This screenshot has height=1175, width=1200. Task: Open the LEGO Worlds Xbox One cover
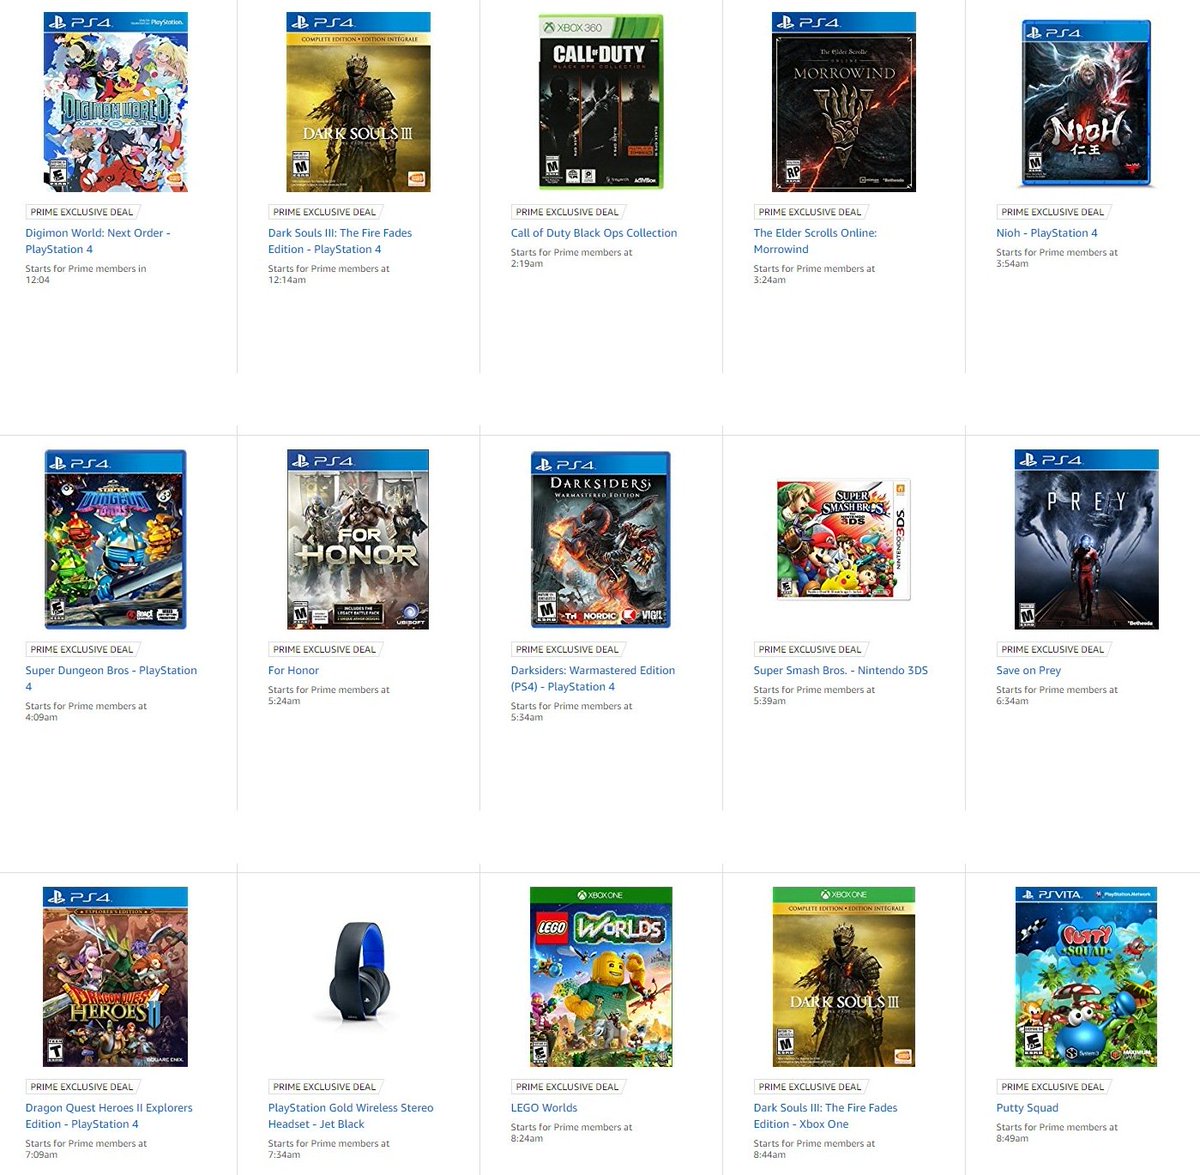[x=601, y=976]
